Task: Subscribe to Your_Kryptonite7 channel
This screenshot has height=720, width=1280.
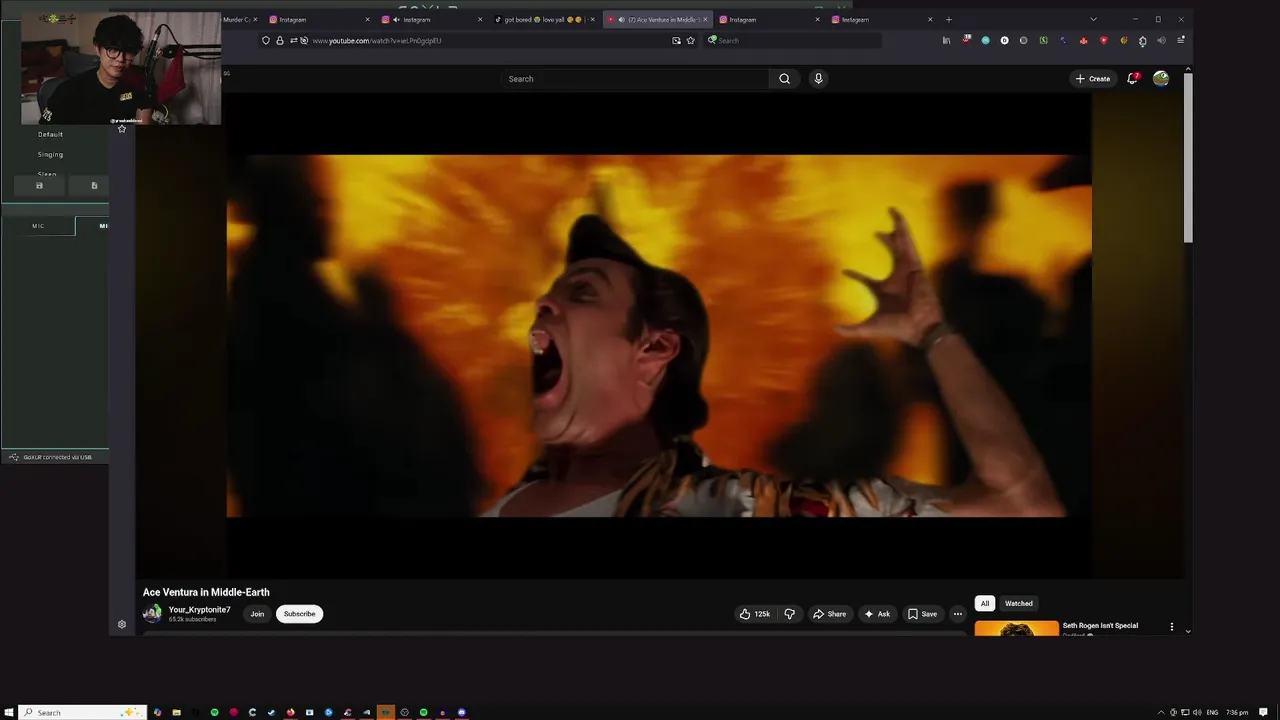Action: click(x=299, y=614)
